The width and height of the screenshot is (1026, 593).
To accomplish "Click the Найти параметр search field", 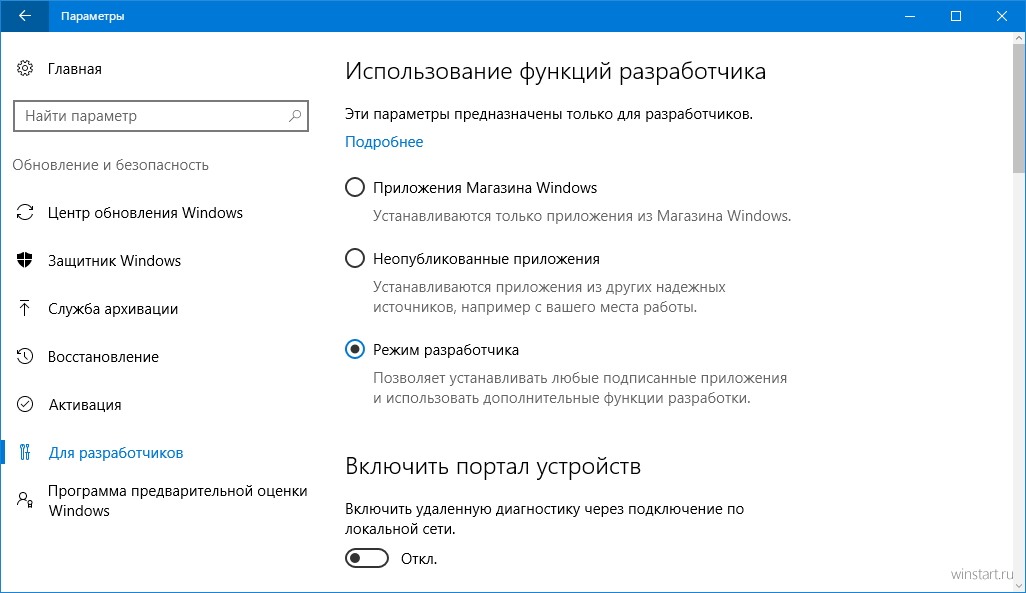I will click(160, 116).
